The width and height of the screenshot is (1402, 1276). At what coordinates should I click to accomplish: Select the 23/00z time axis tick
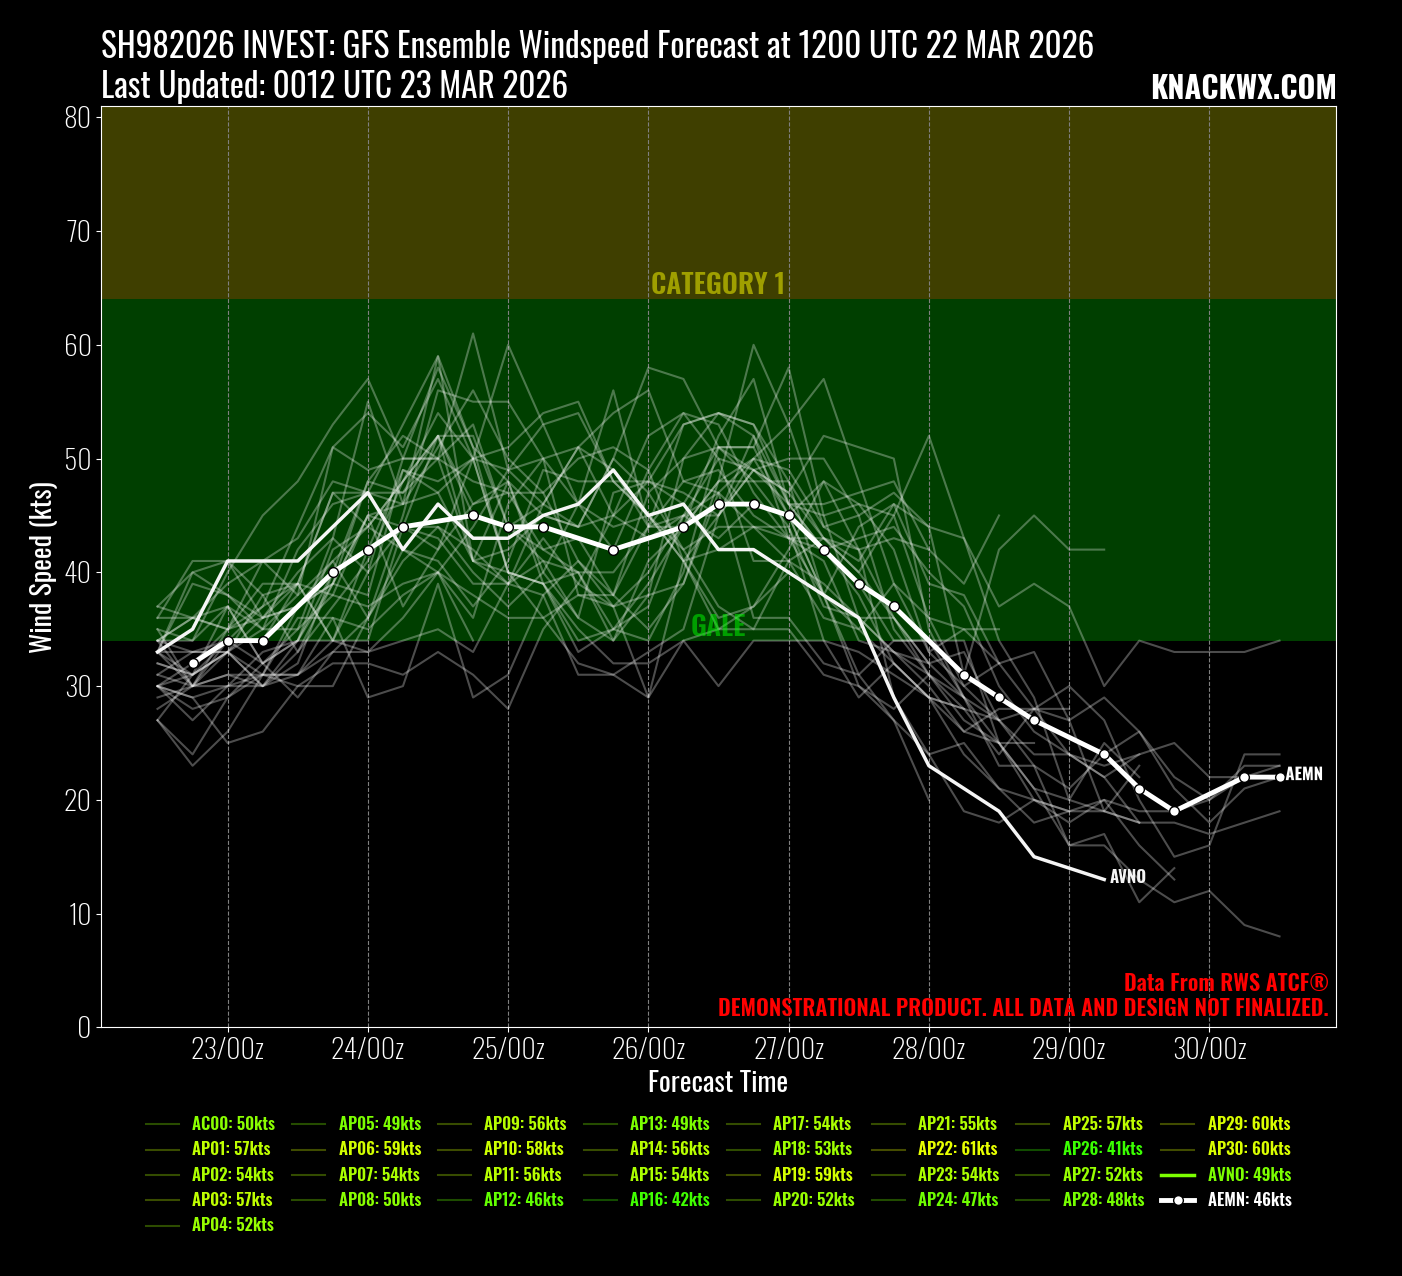click(x=228, y=1049)
